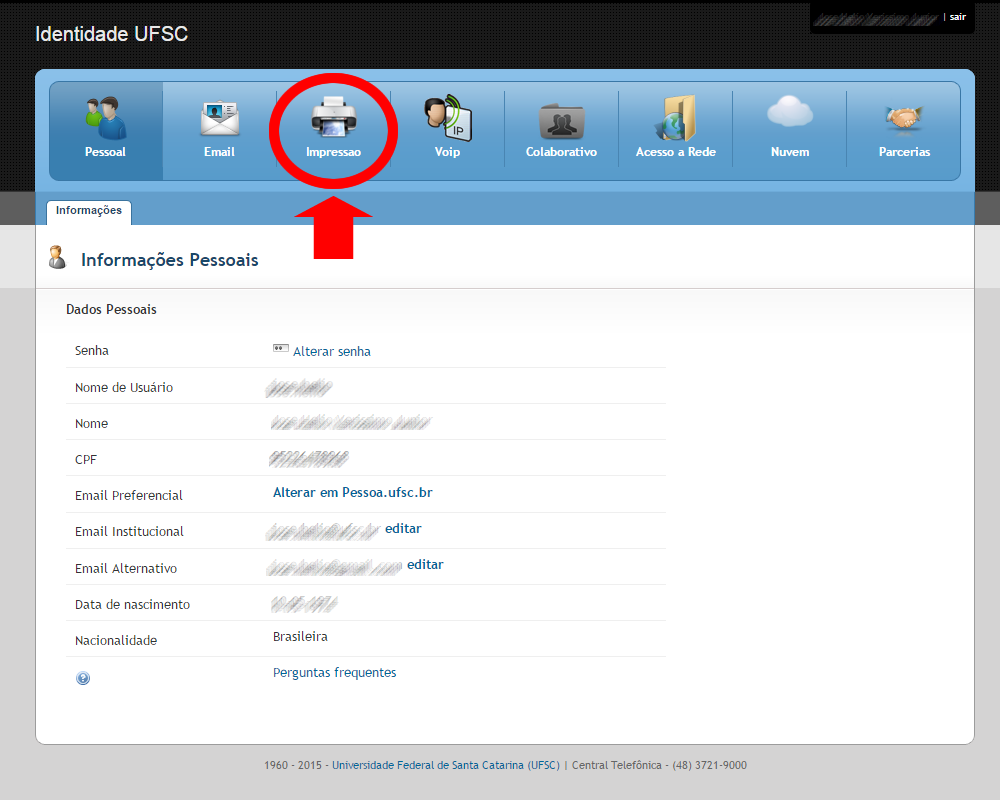Image resolution: width=1000 pixels, height=800 pixels.
Task: Open Universidade Federal de Santa Catarina footer link
Action: point(446,765)
